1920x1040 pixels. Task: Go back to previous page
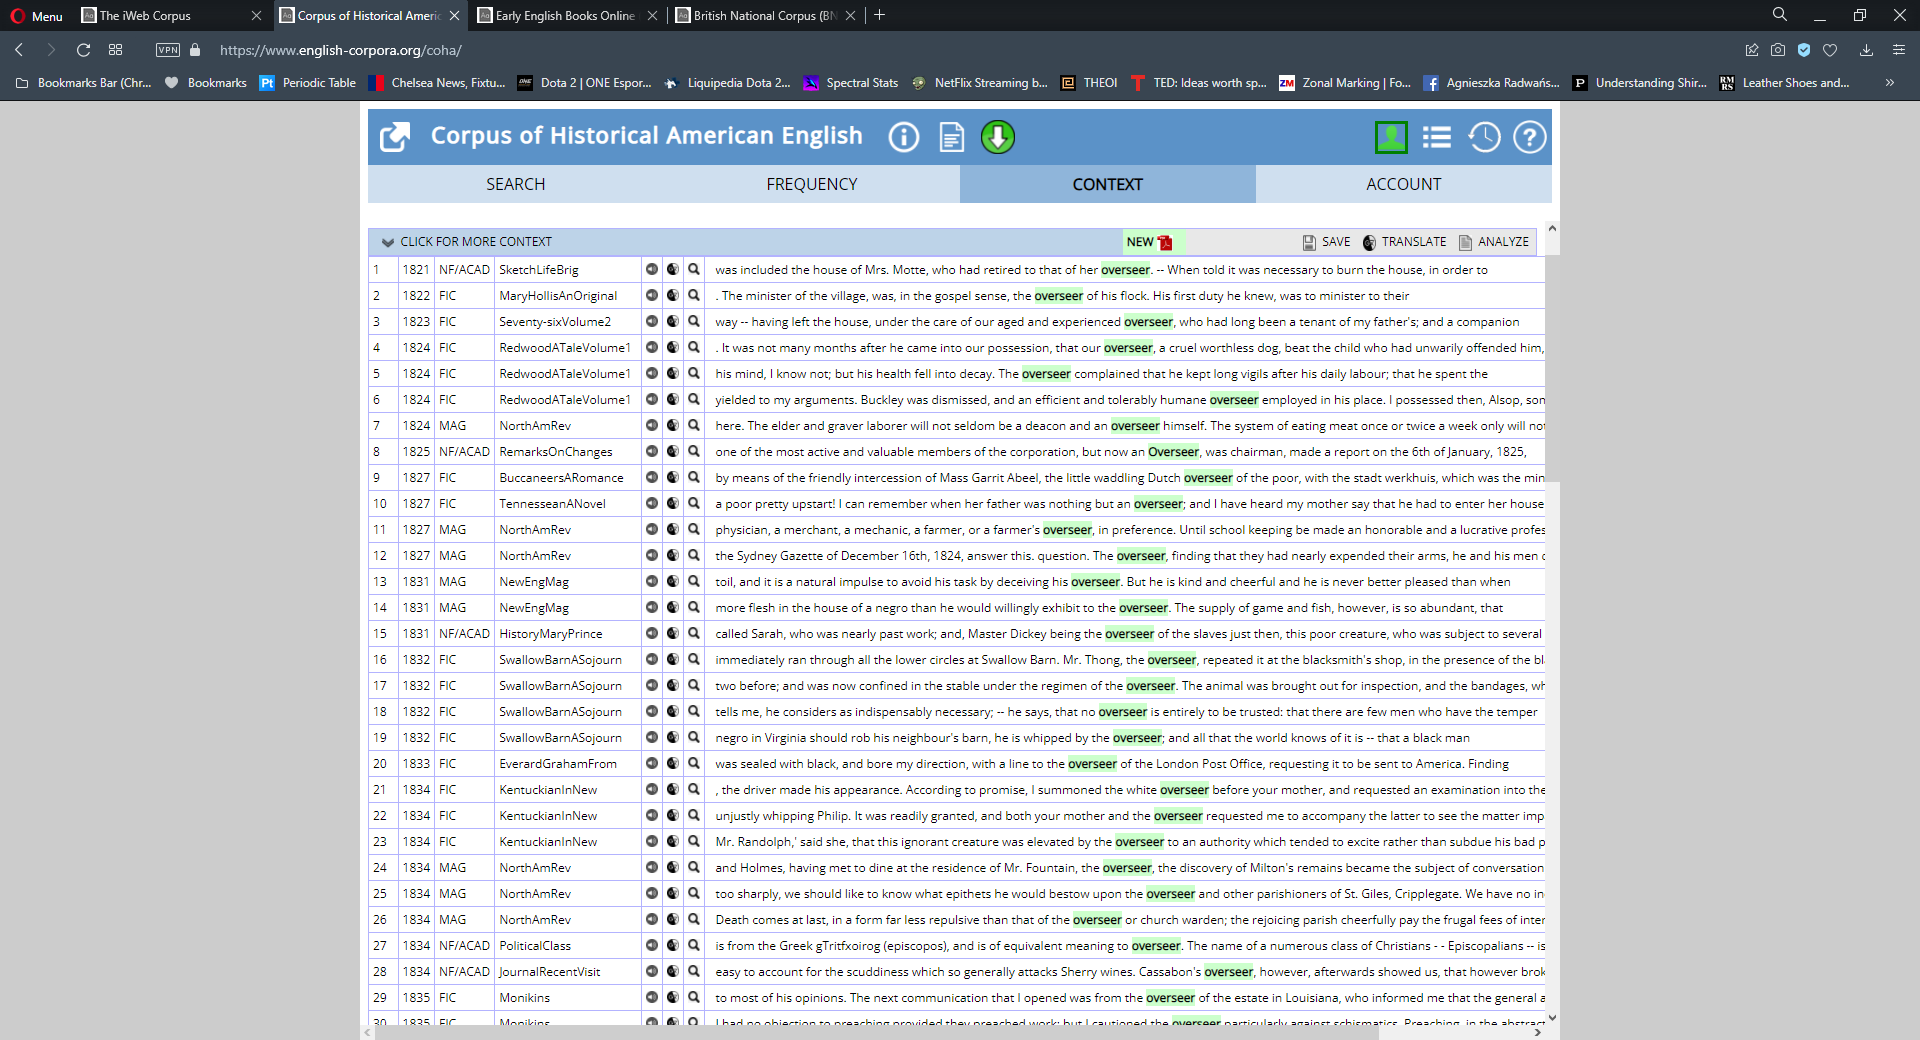click(x=19, y=50)
